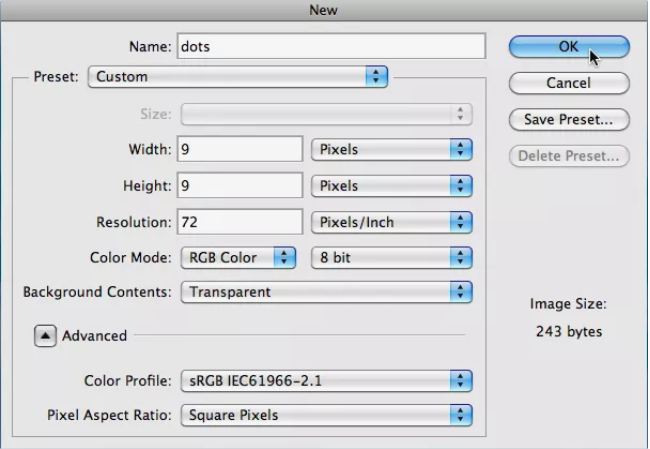This screenshot has width=650, height=449.
Task: Click the grayed-out Delete Preset button
Action: 569,156
